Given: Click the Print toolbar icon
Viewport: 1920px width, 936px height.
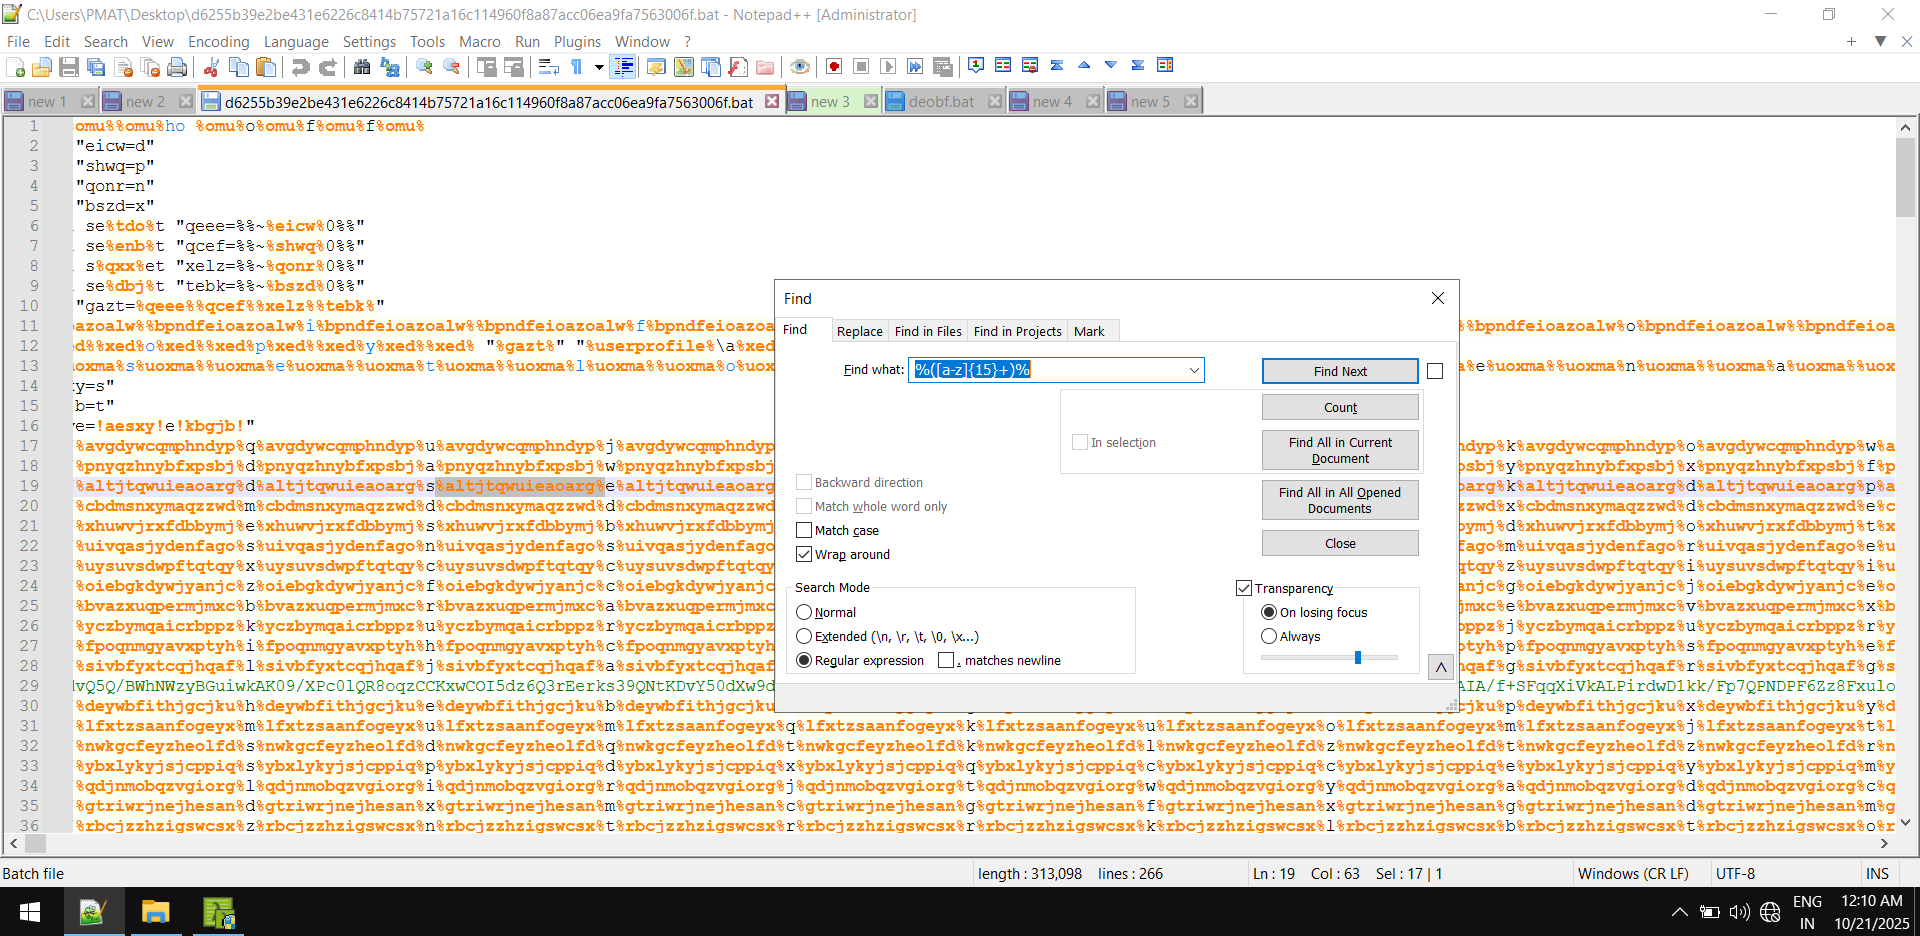Looking at the screenshot, I should pos(177,67).
